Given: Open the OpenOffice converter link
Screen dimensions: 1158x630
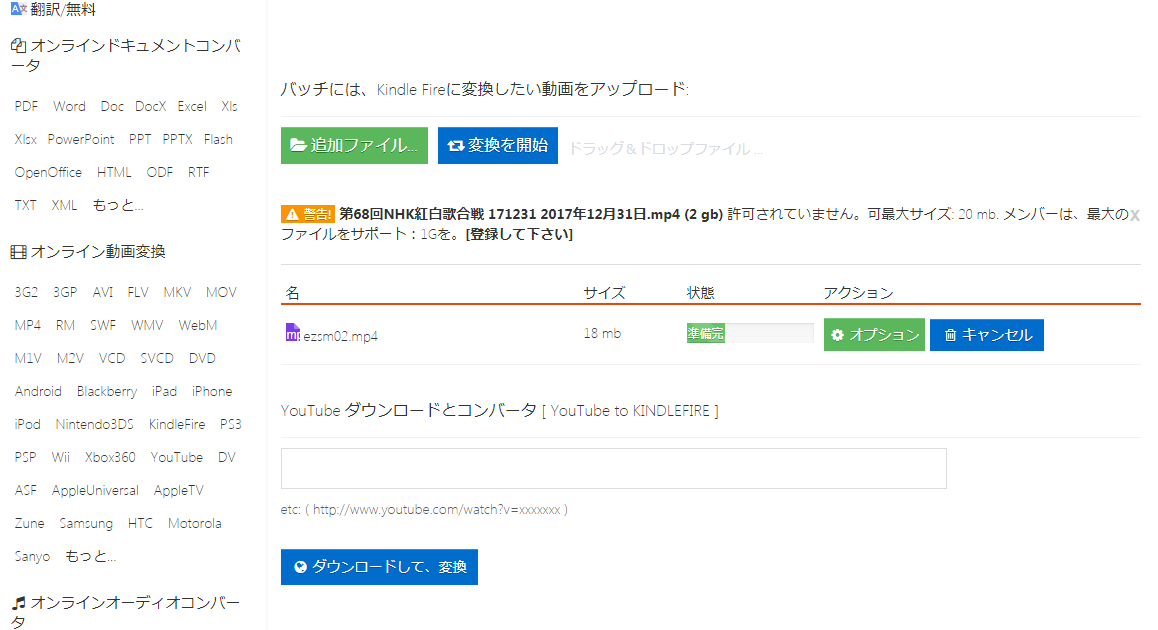Looking at the screenshot, I should (48, 172).
